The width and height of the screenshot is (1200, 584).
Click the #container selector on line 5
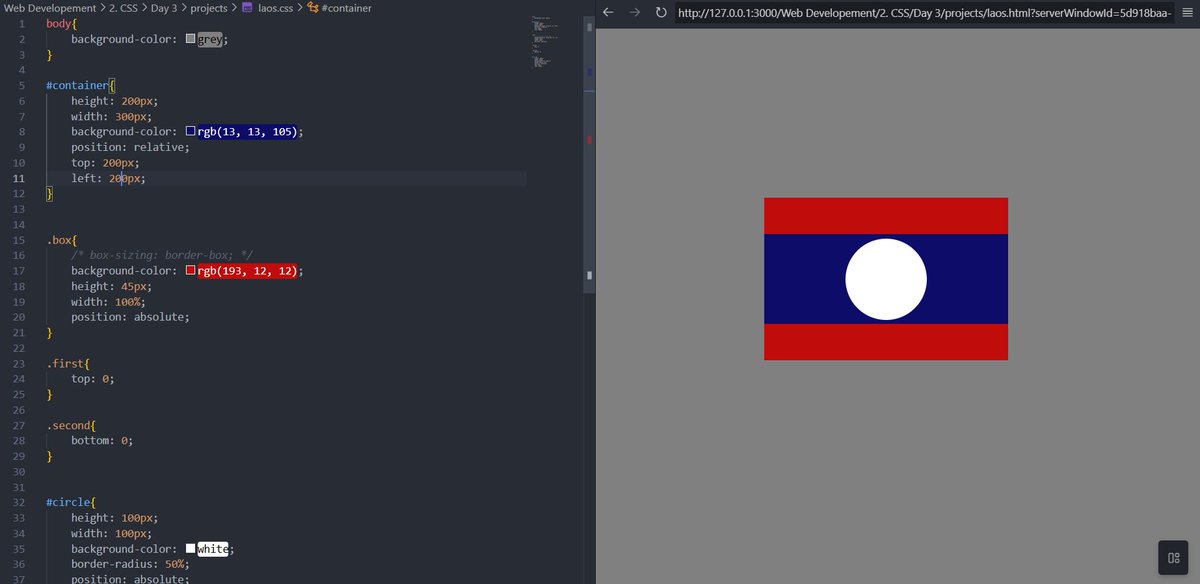[77, 86]
